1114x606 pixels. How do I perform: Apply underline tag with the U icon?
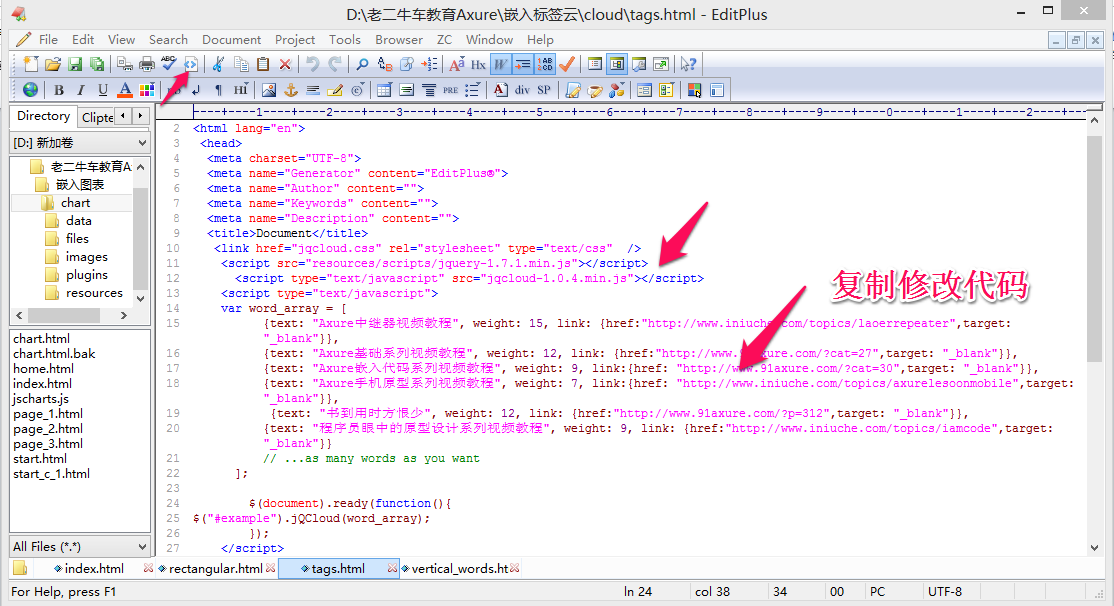pos(103,90)
